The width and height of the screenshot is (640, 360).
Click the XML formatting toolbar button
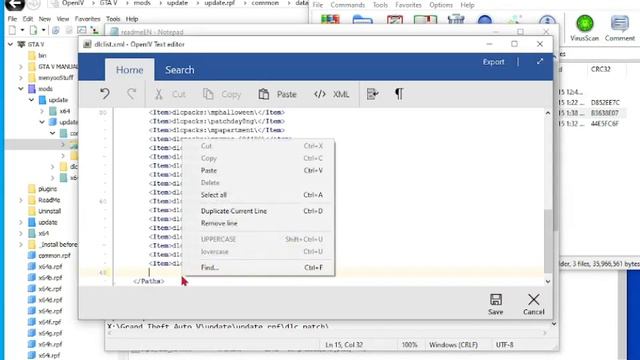tap(331, 94)
